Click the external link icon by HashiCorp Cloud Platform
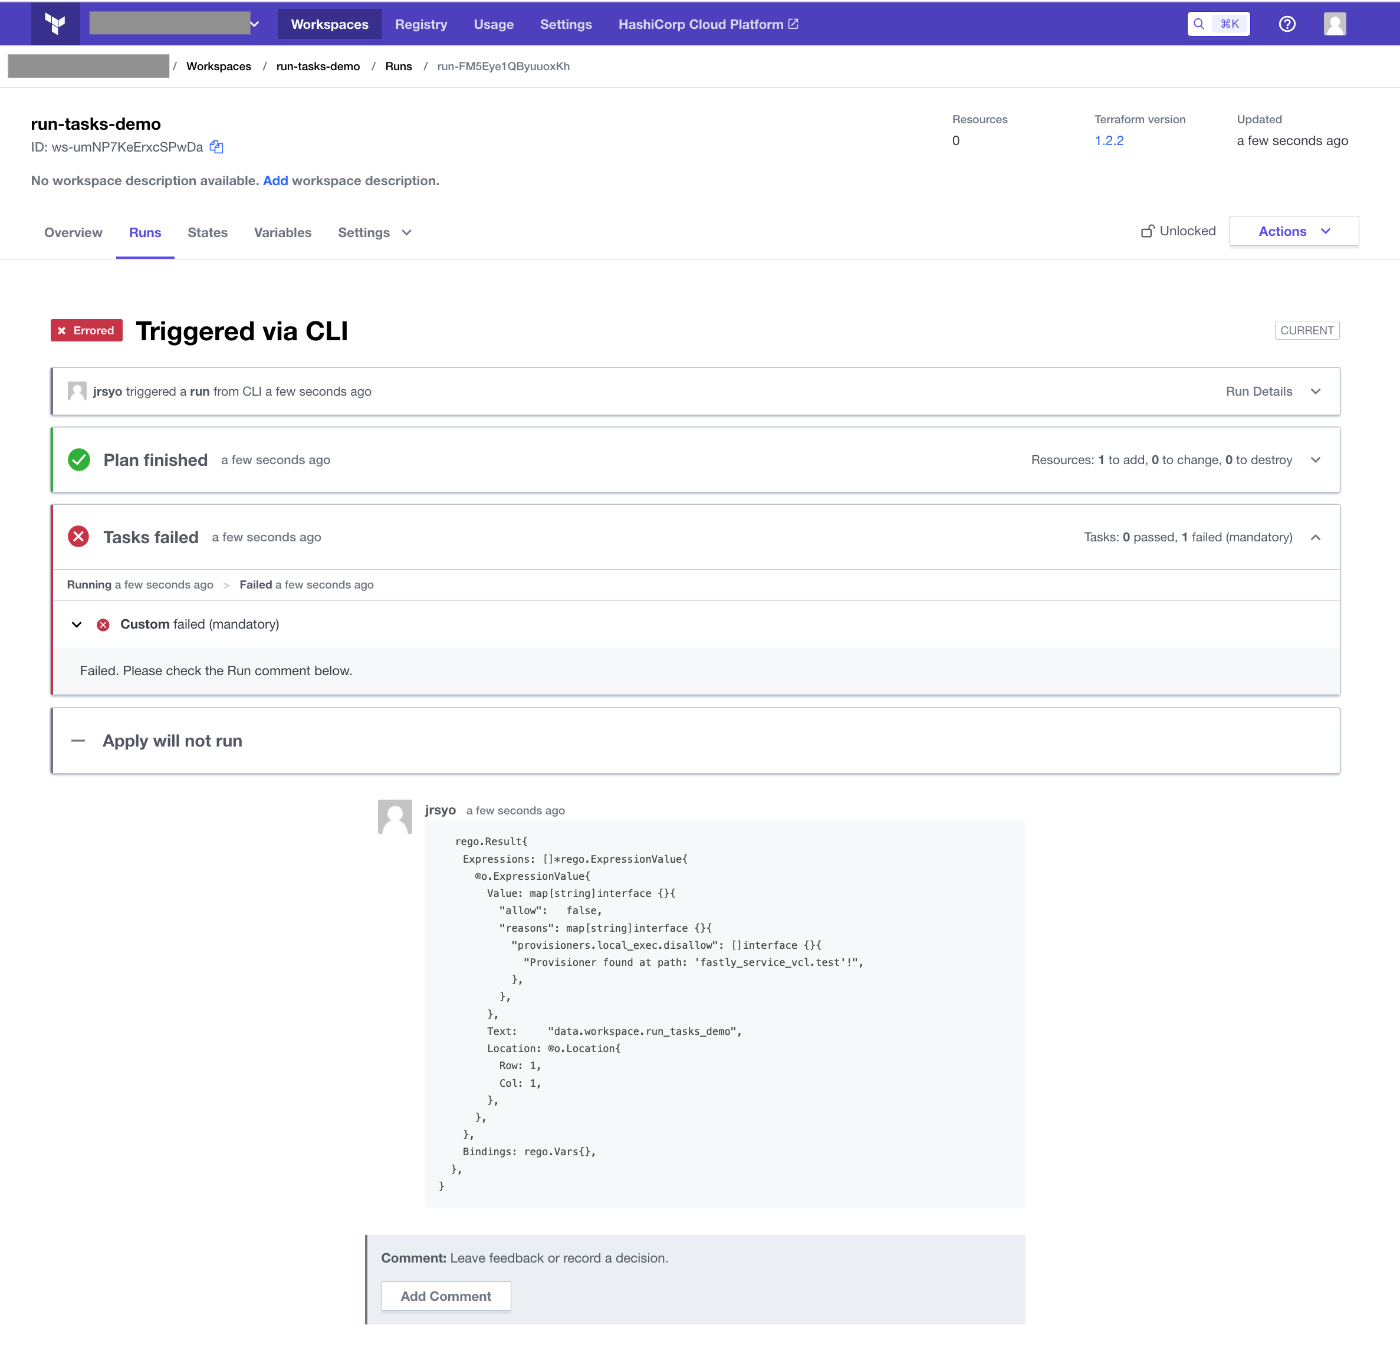The image size is (1400, 1361). tap(793, 24)
